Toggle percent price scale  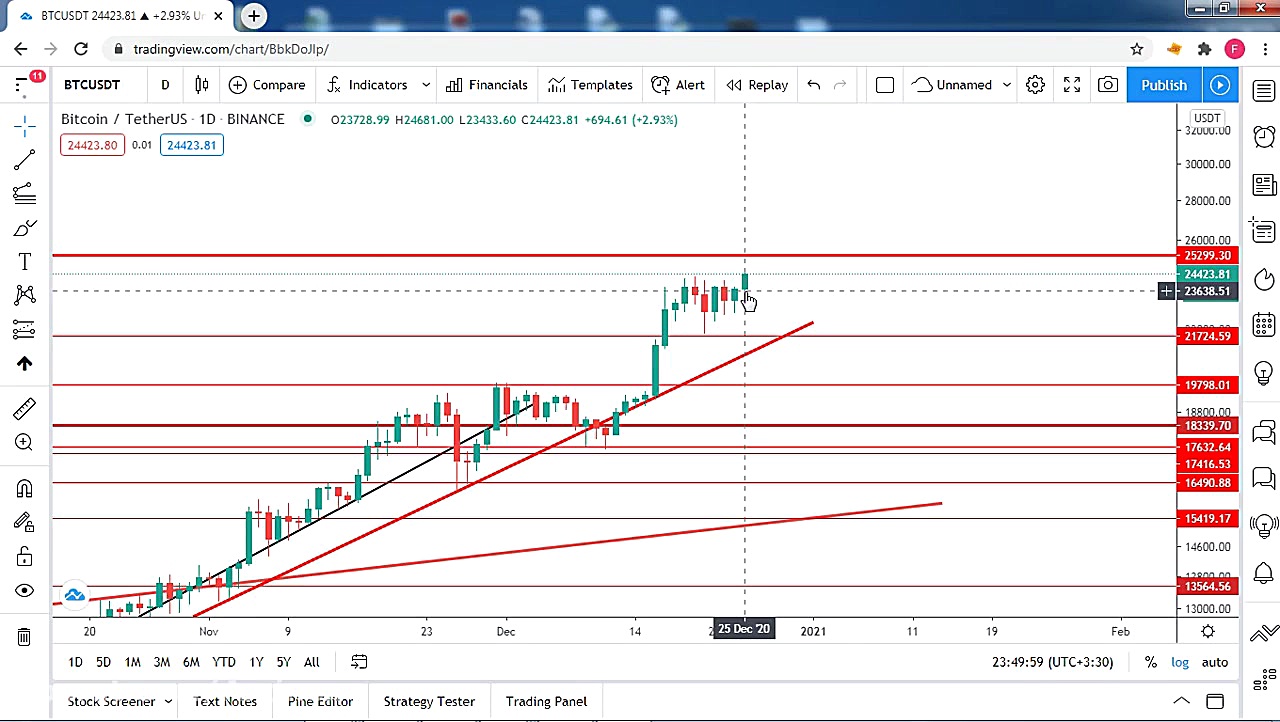(x=1151, y=662)
